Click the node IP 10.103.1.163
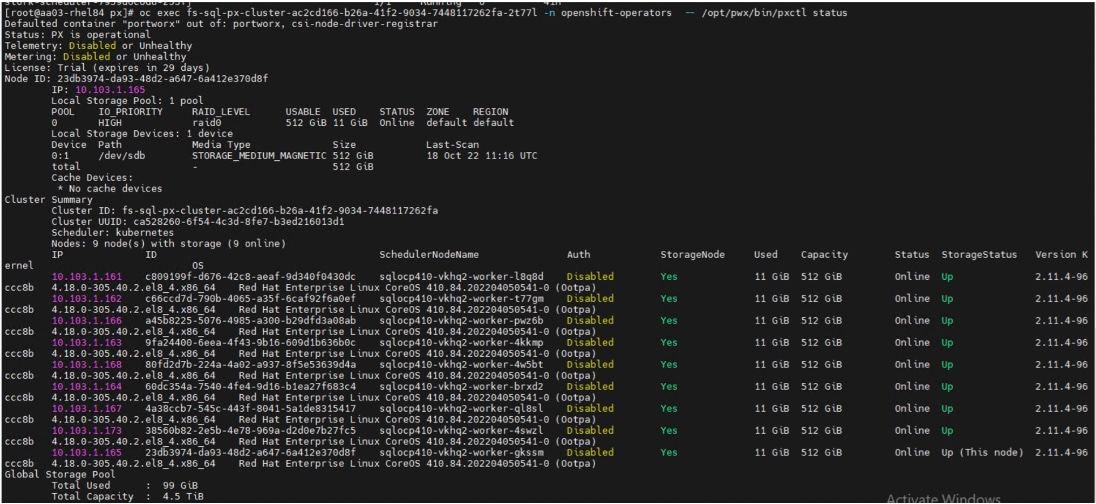Viewport: 1096px width, 504px height. pos(87,343)
